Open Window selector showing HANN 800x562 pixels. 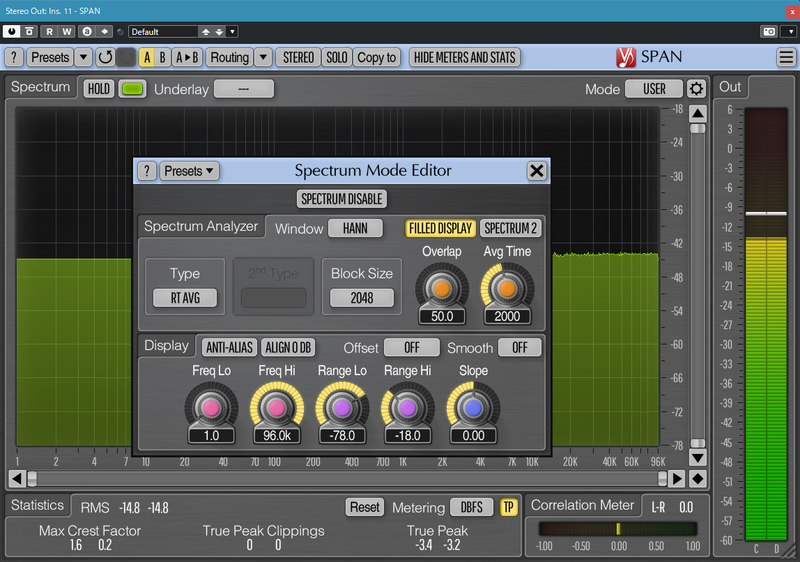[355, 228]
